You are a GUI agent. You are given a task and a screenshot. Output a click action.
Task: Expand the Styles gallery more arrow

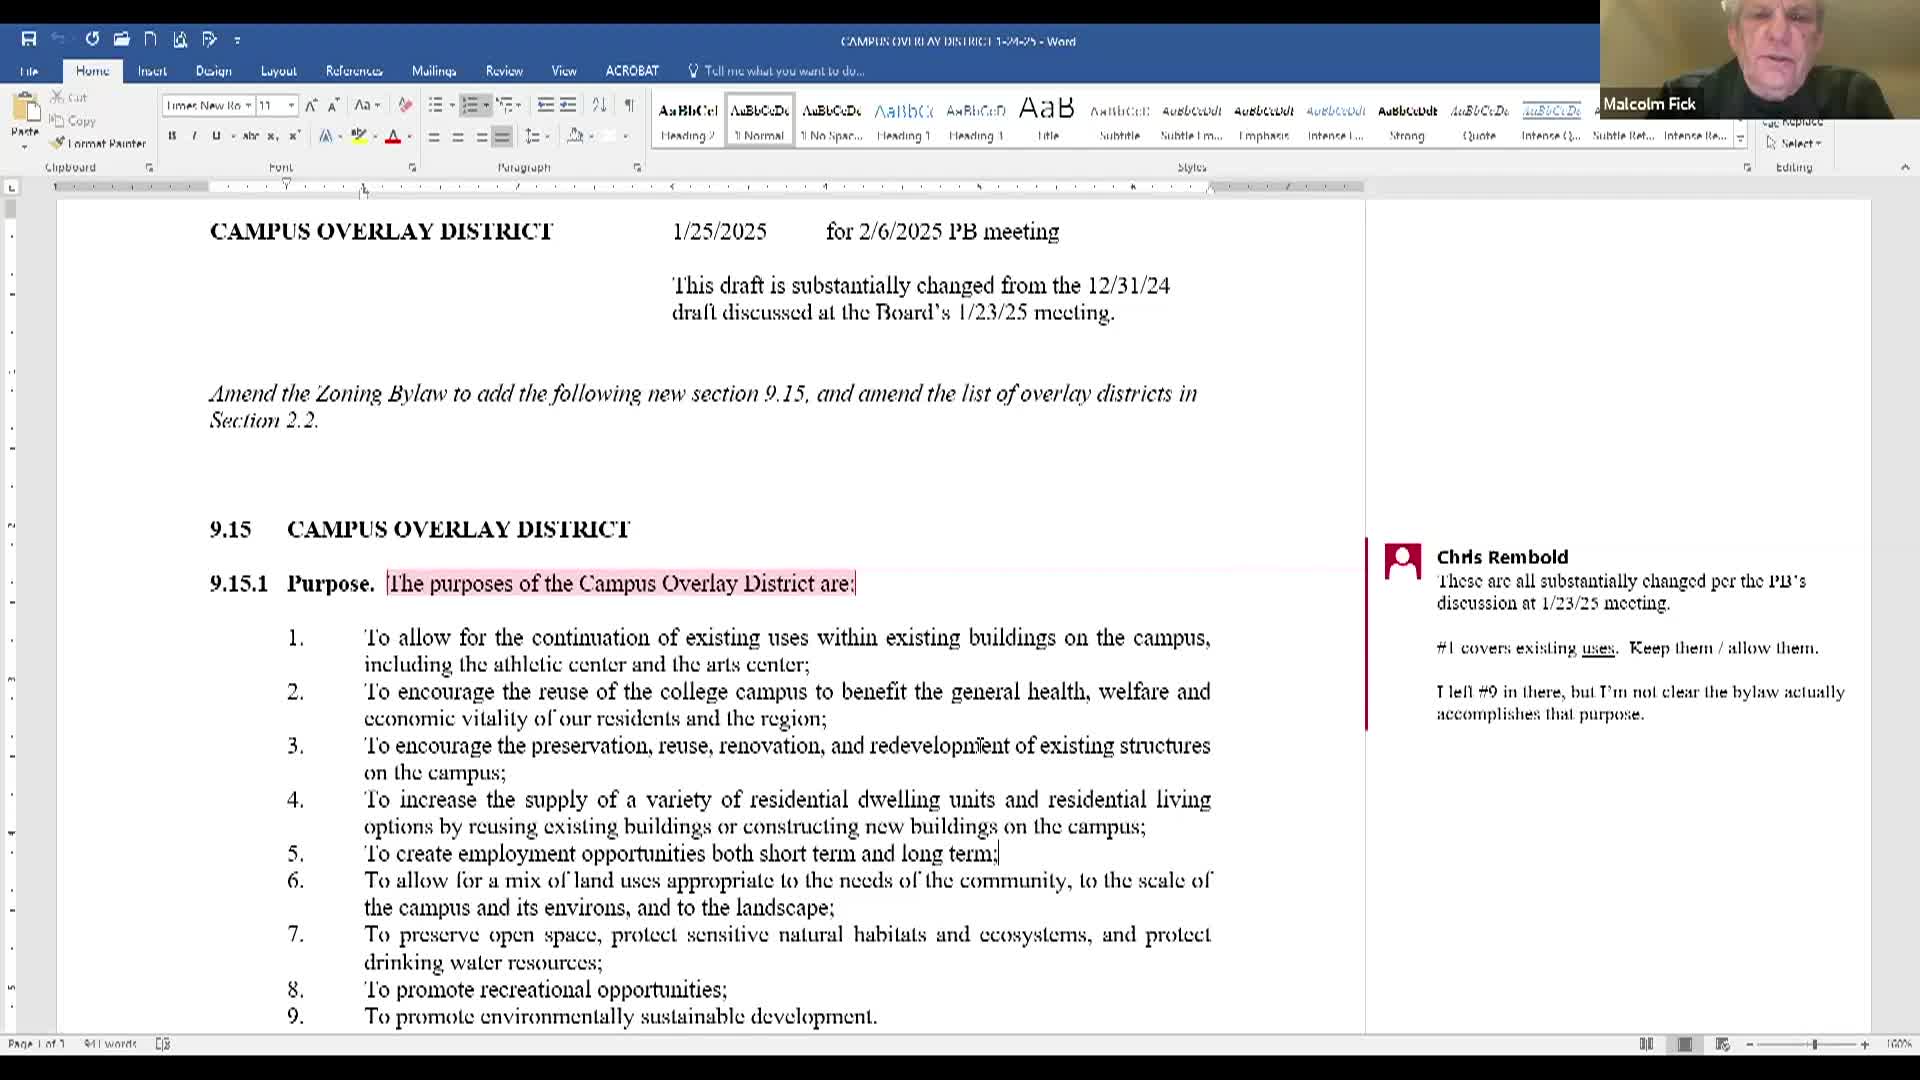pyautogui.click(x=1740, y=139)
